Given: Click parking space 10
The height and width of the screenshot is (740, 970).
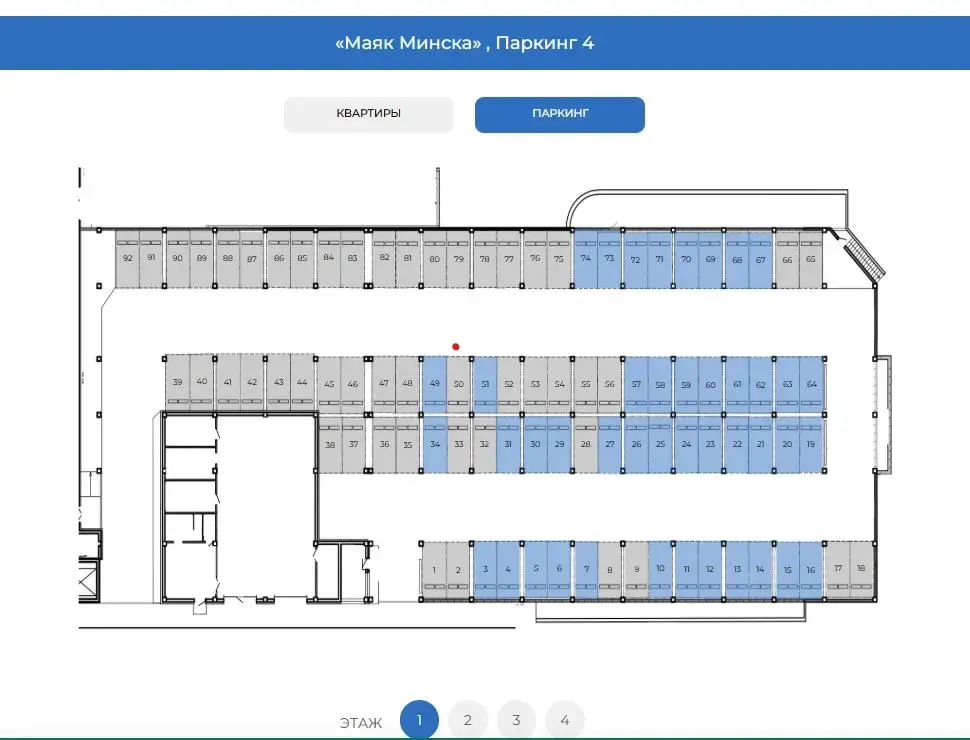Looking at the screenshot, I should (x=660, y=570).
